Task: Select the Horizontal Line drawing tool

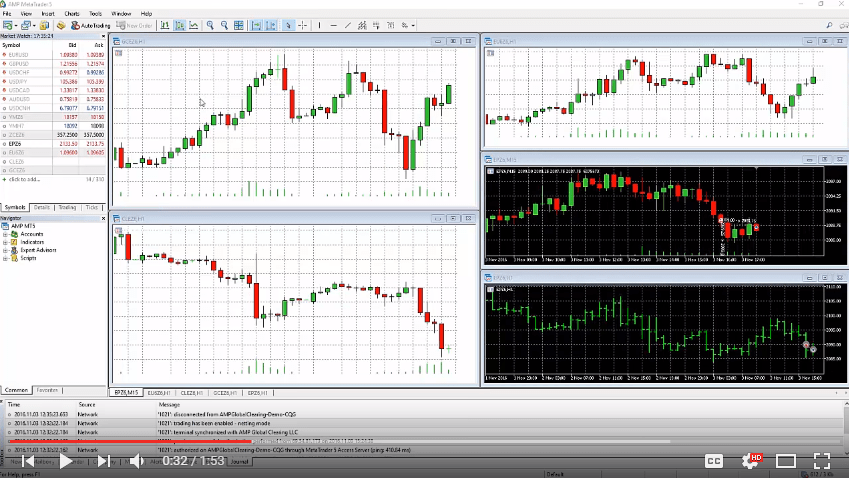Action: tap(334, 25)
